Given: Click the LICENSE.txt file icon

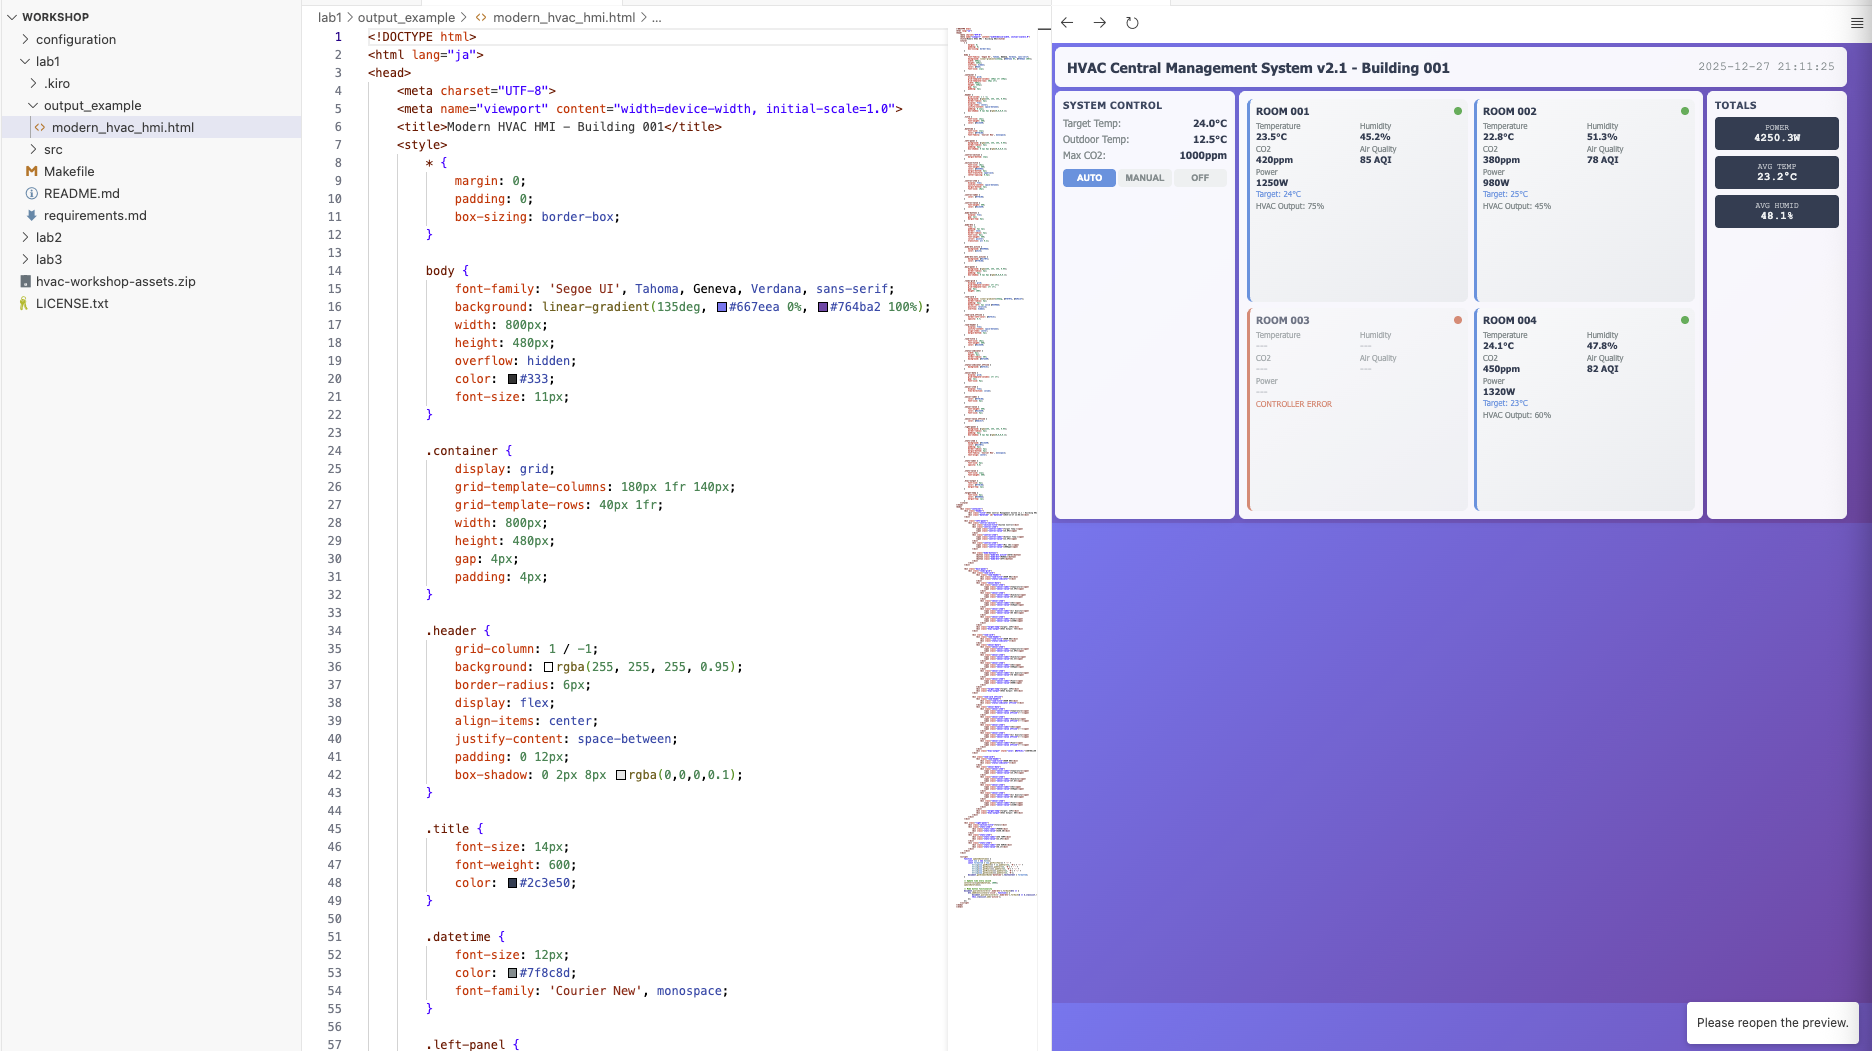Looking at the screenshot, I should pyautogui.click(x=24, y=303).
